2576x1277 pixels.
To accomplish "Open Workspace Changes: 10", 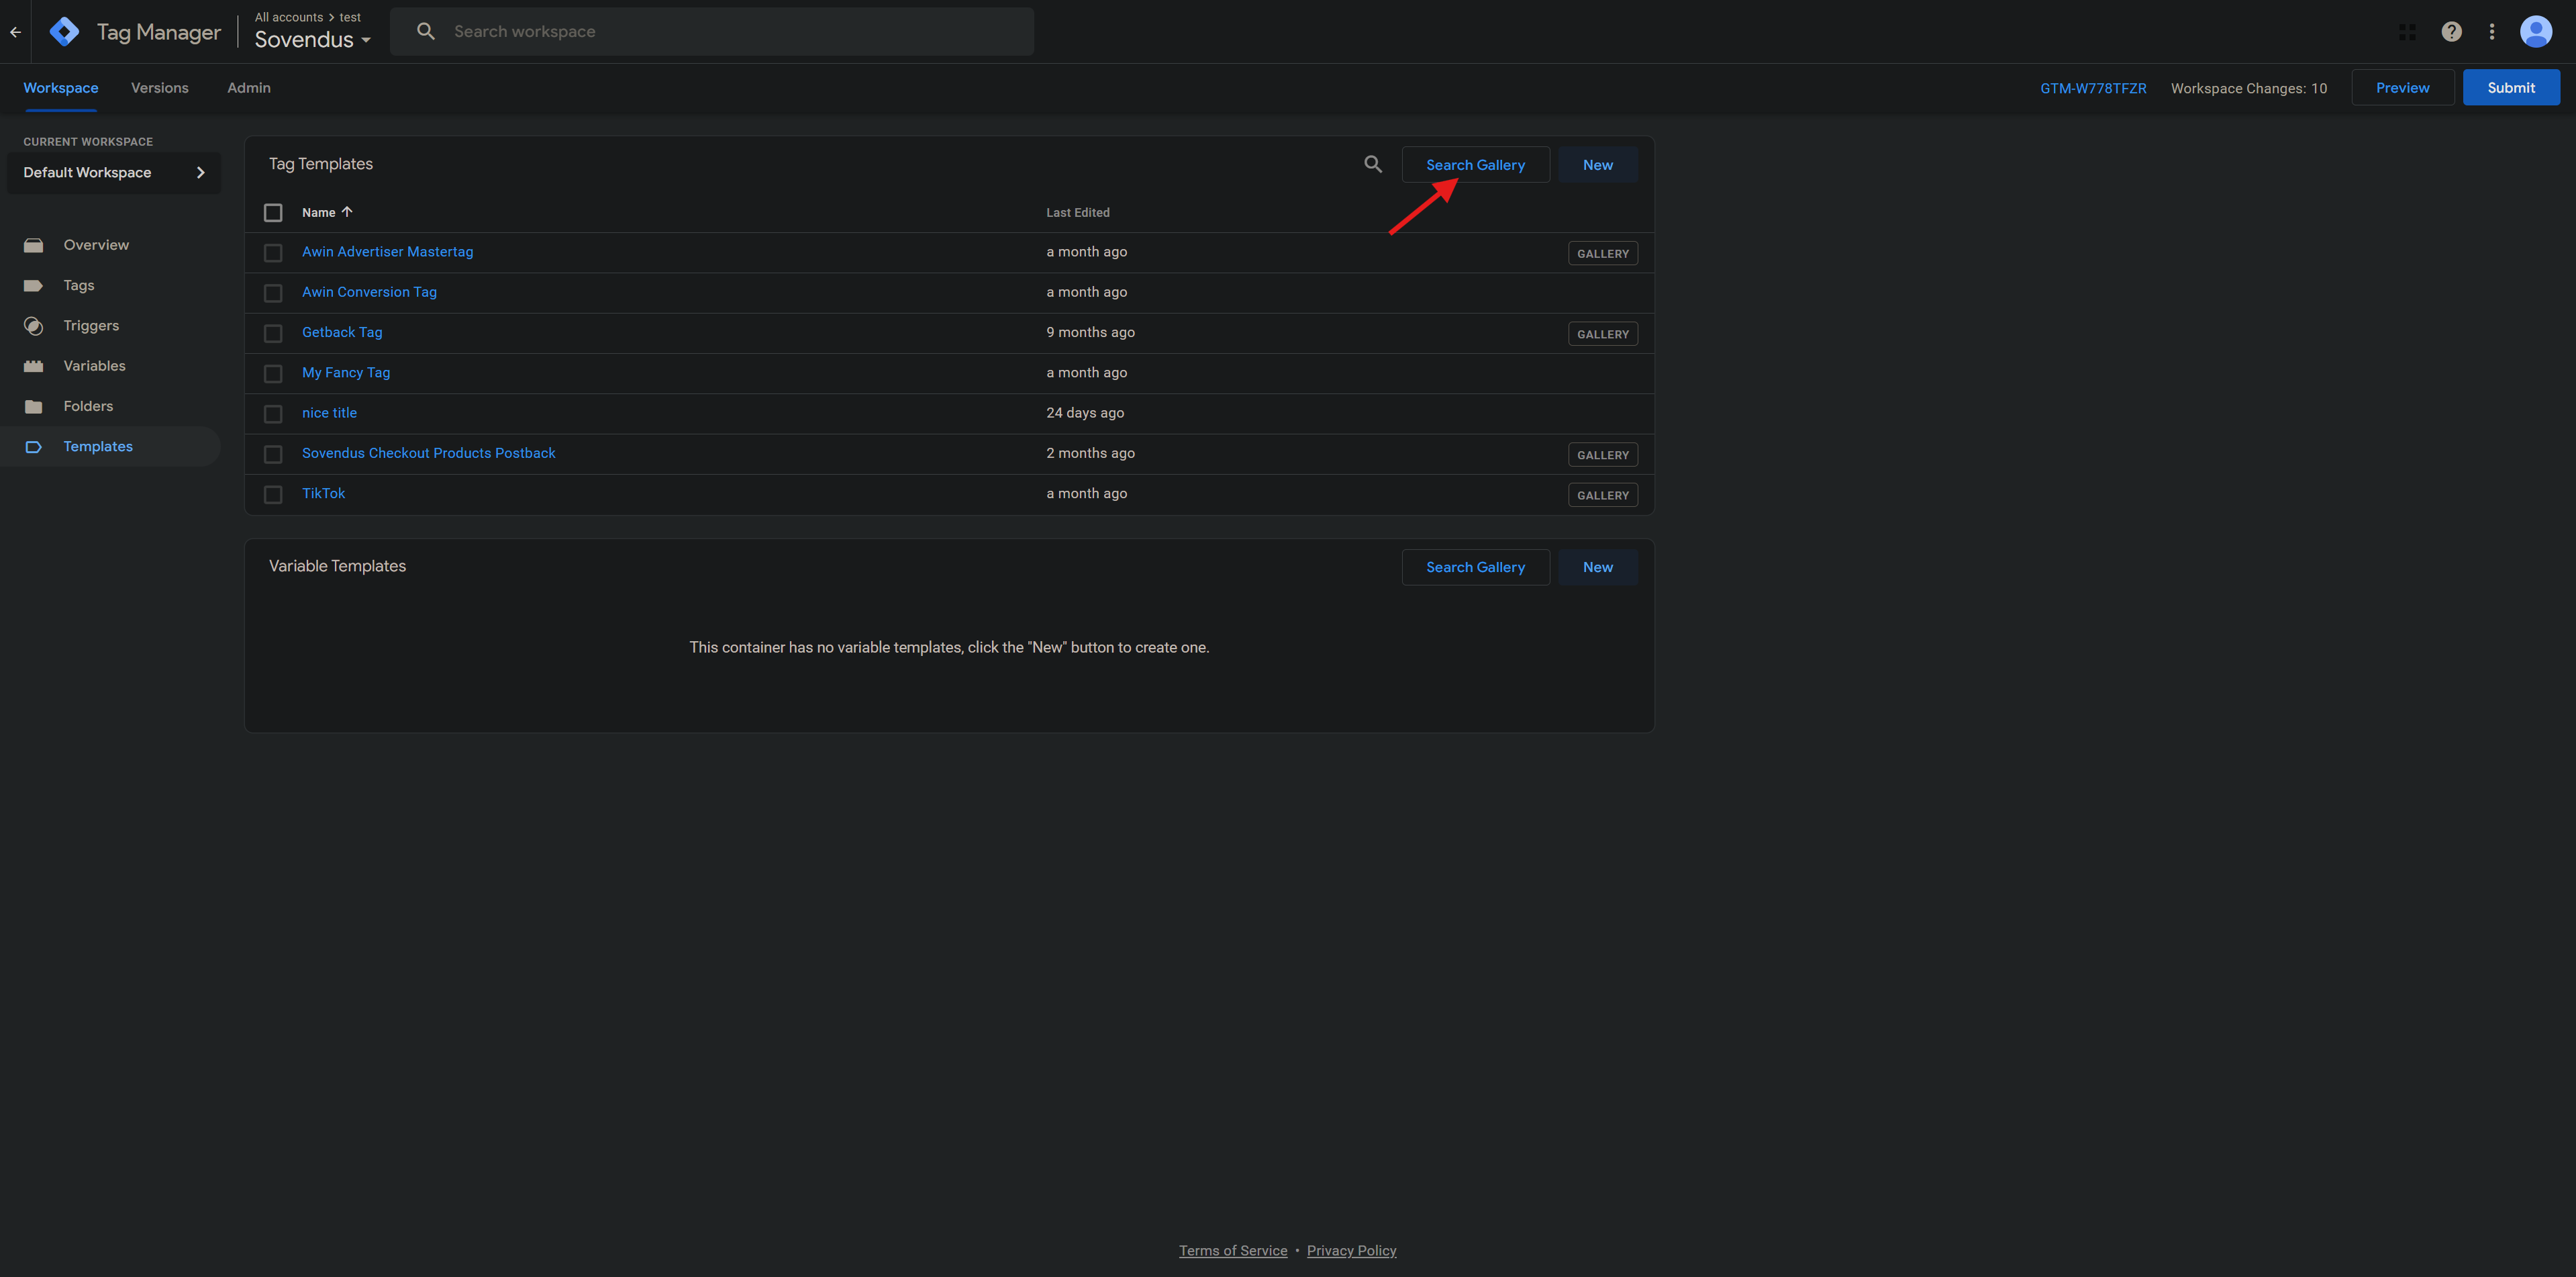I will [2248, 89].
